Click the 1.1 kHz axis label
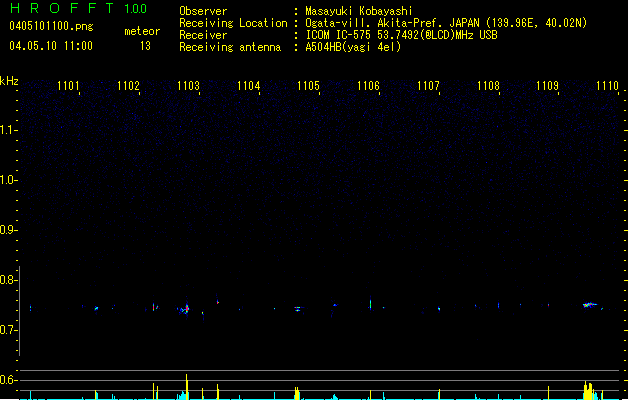Image resolution: width=629 pixels, height=400 pixels. (x=7, y=130)
